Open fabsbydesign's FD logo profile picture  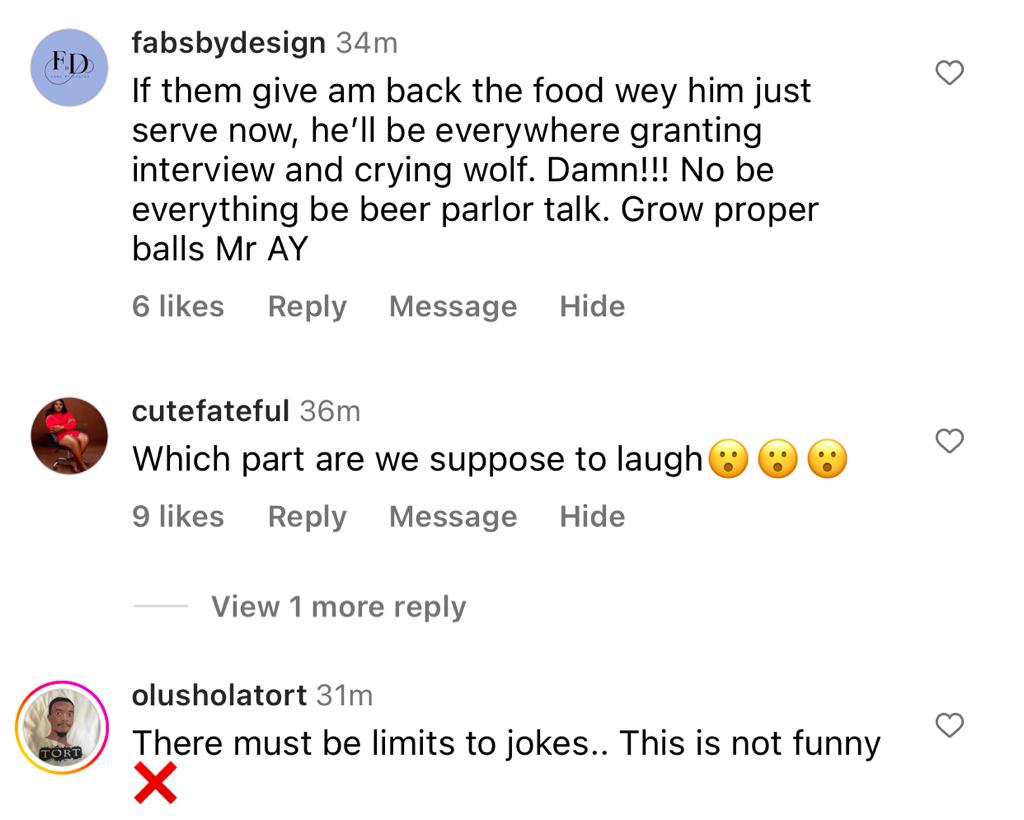point(68,68)
